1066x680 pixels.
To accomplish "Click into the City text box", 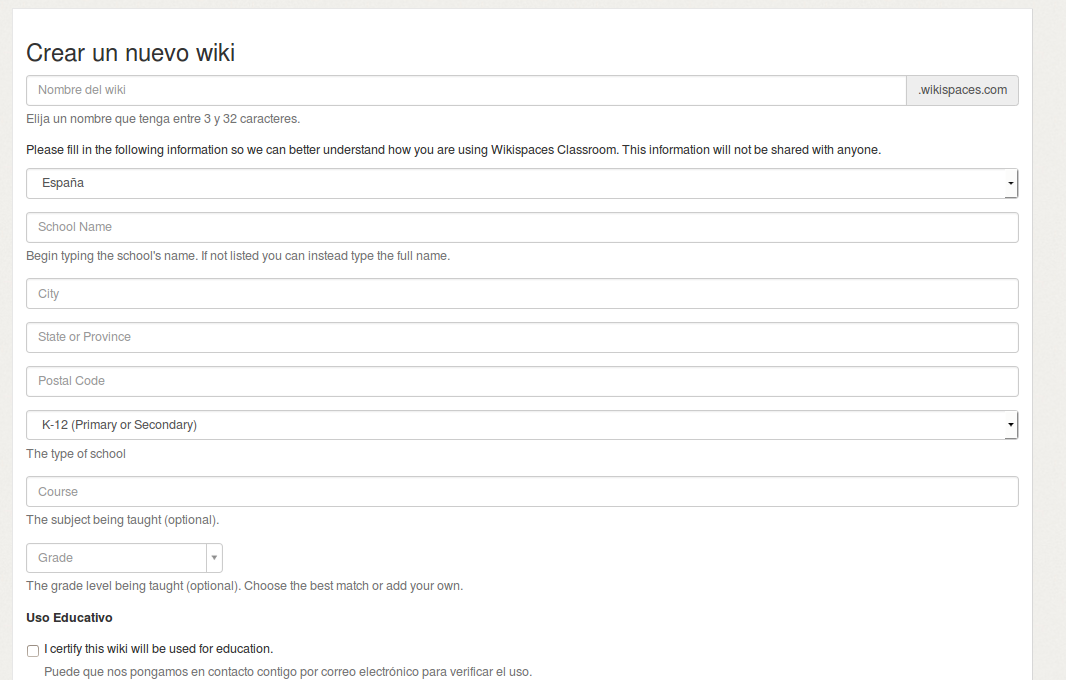I will click(x=521, y=294).
